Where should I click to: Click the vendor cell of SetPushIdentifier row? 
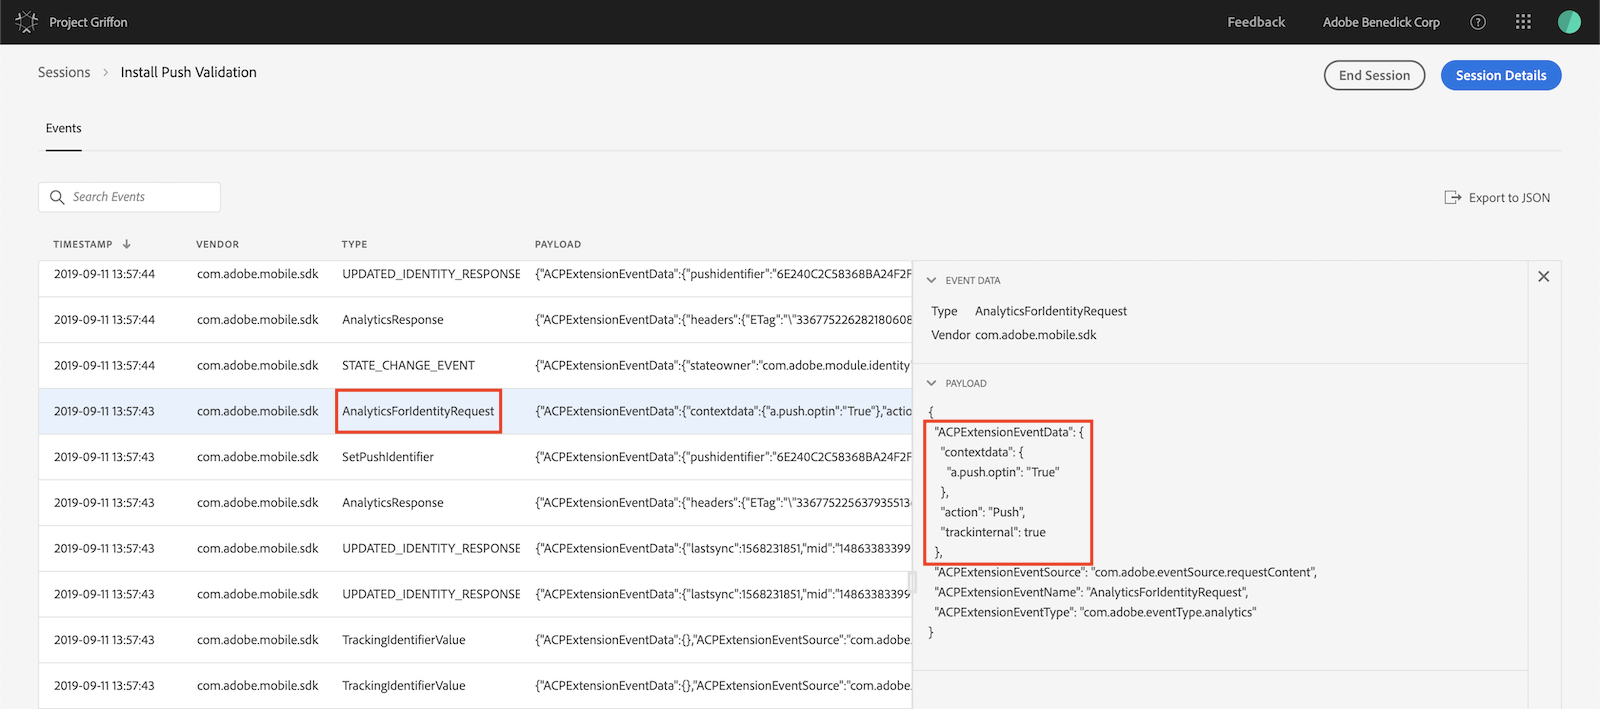click(x=258, y=457)
